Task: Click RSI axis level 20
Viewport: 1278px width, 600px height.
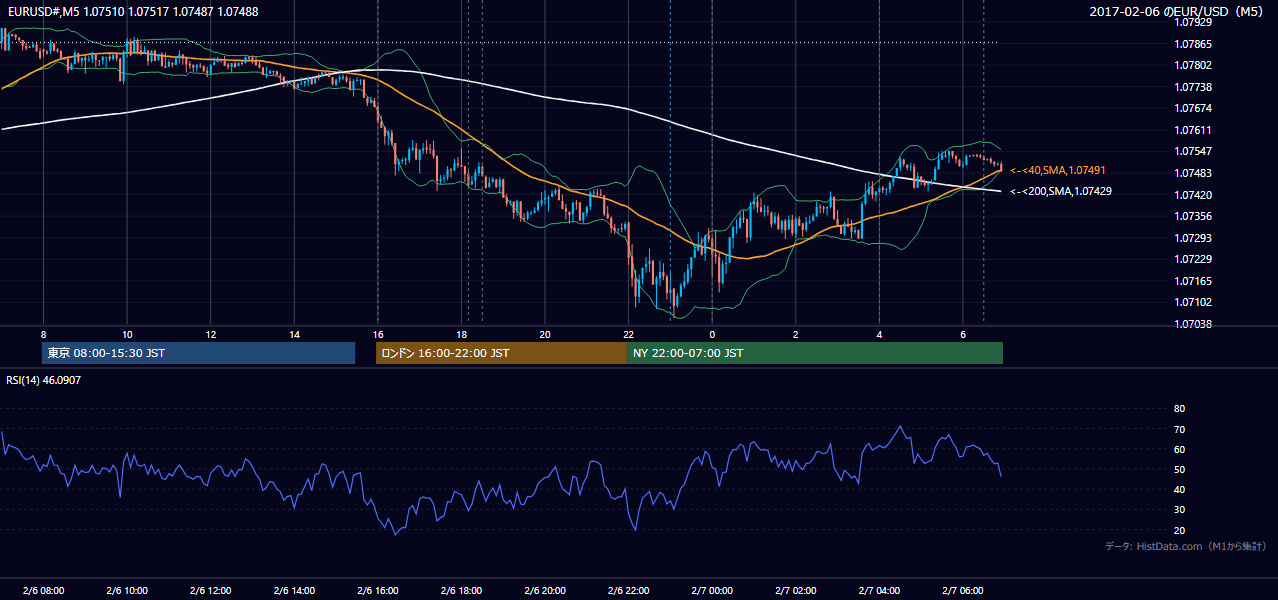Action: coord(1179,531)
